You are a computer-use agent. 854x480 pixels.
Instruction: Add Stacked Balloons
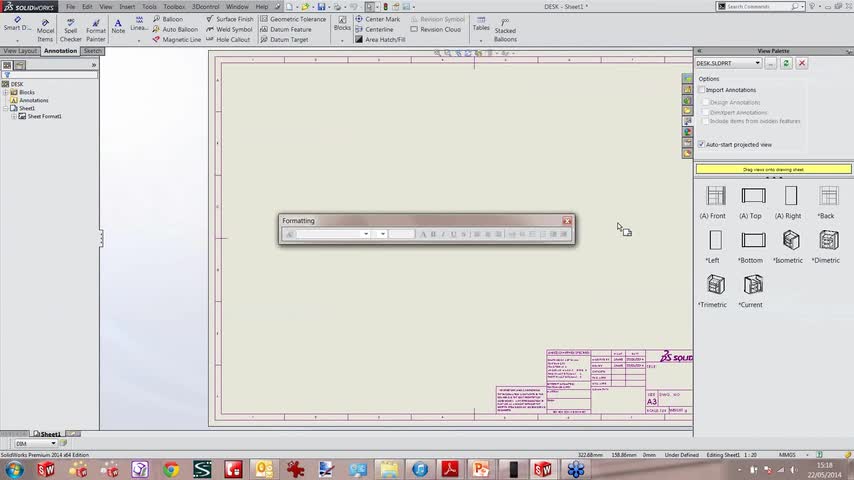coord(505,31)
